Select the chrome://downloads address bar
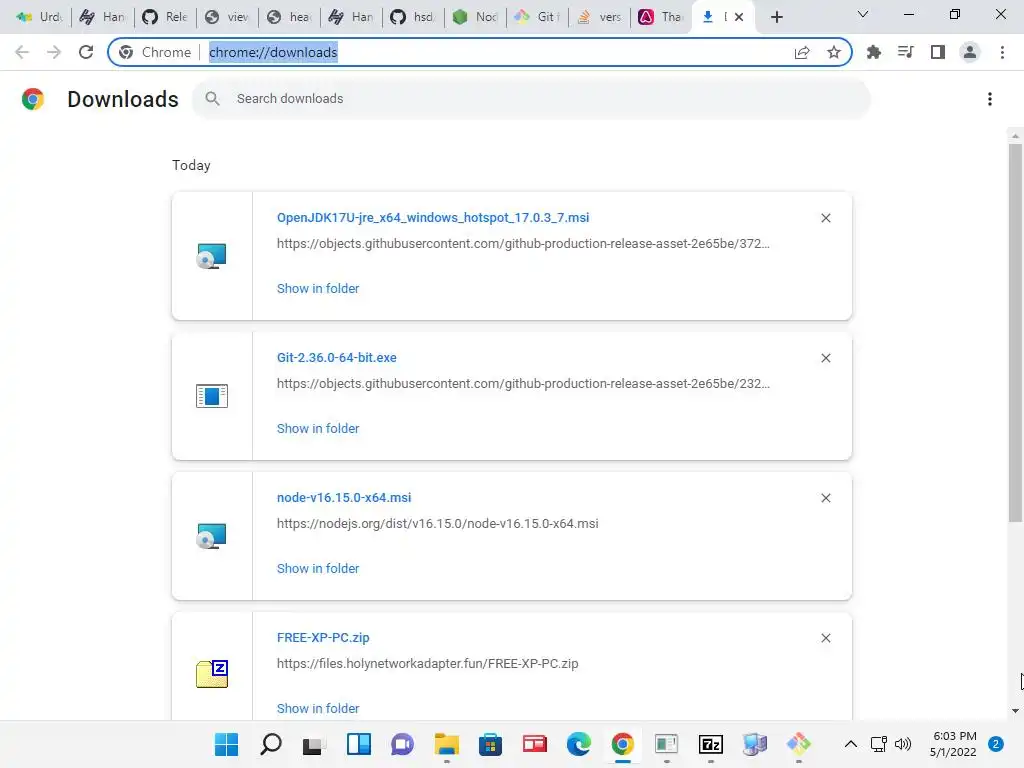Viewport: 1024px width, 768px height. pyautogui.click(x=480, y=52)
